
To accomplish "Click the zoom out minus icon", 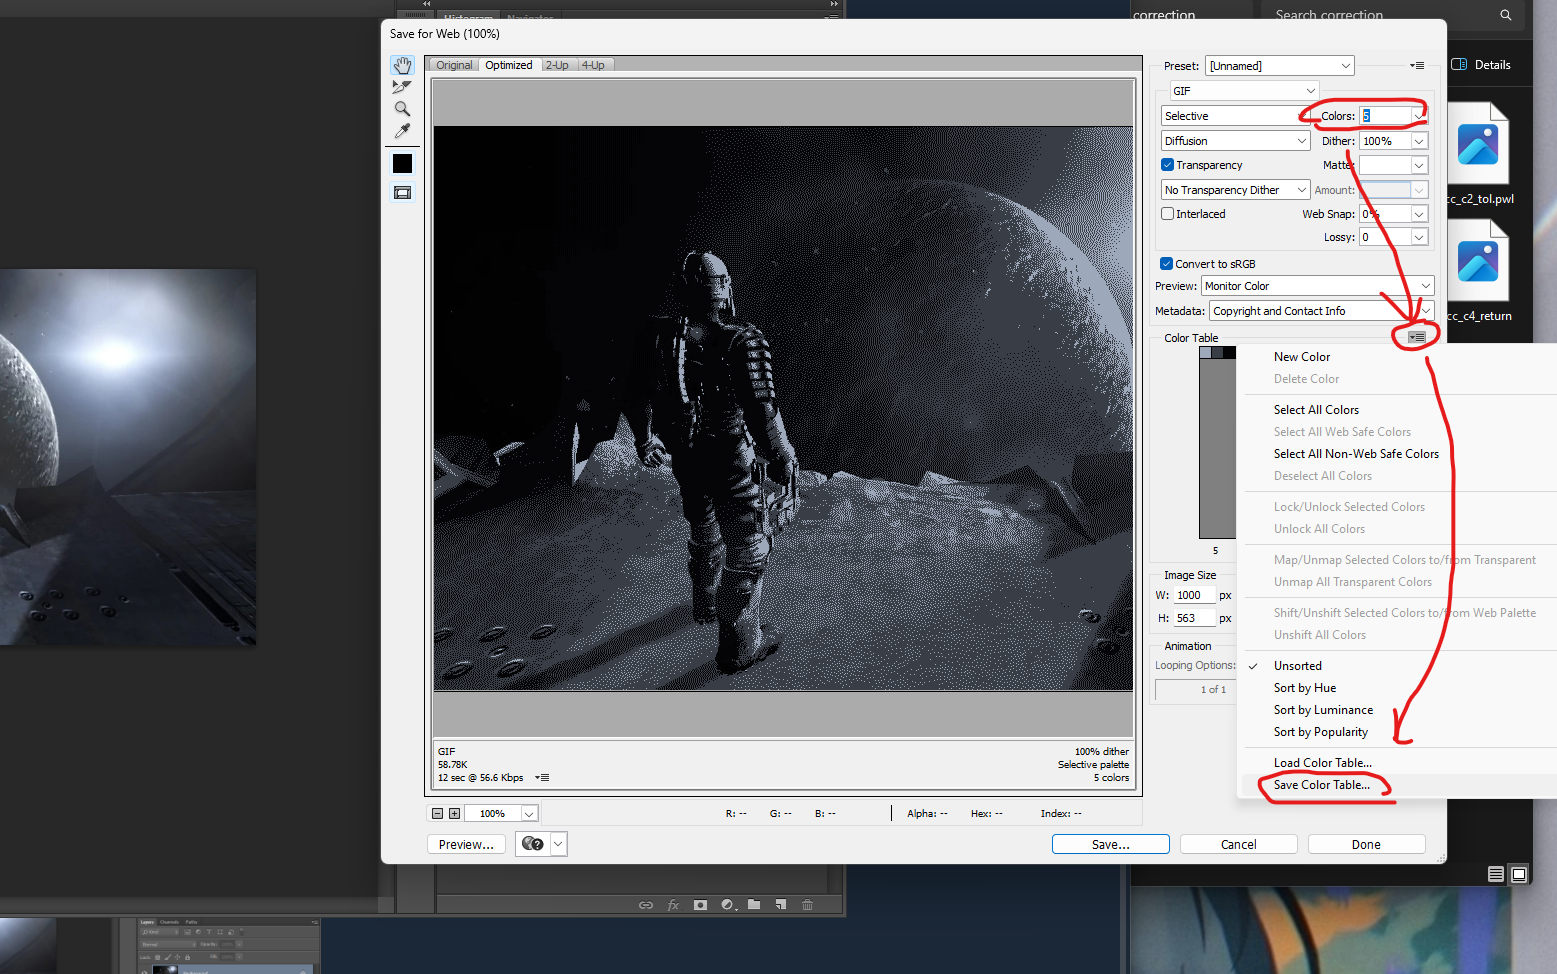I will pos(437,814).
